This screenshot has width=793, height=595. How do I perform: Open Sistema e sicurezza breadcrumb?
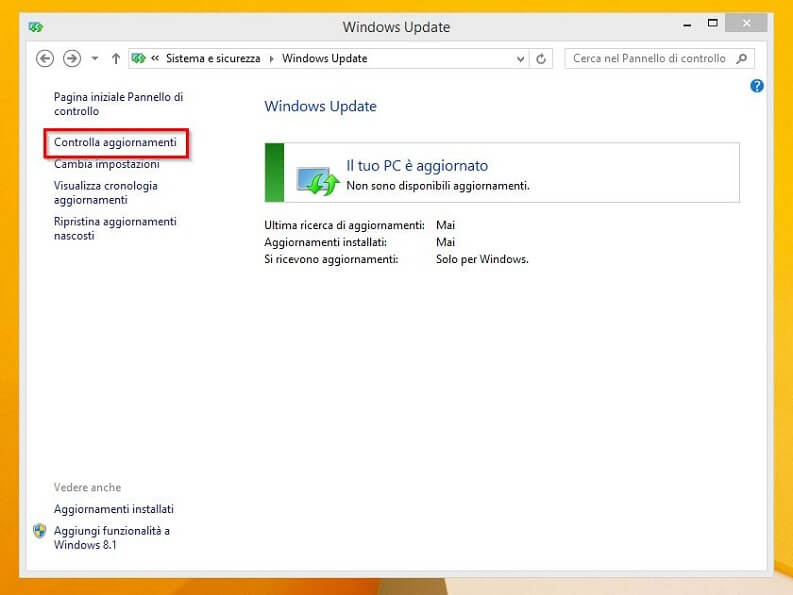(213, 58)
